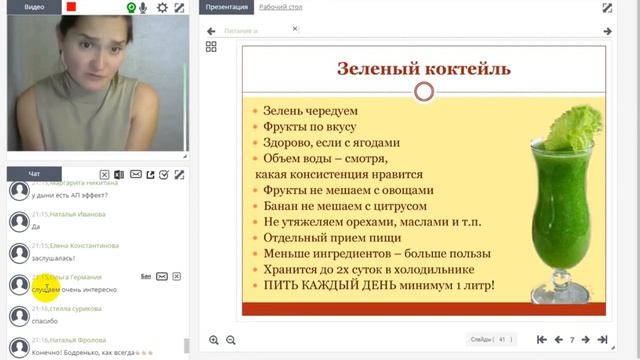Click slide line "Хранится до 2х суток в холодильнике"
Image resolution: width=640 pixels, height=360 pixels.
pos(369,270)
